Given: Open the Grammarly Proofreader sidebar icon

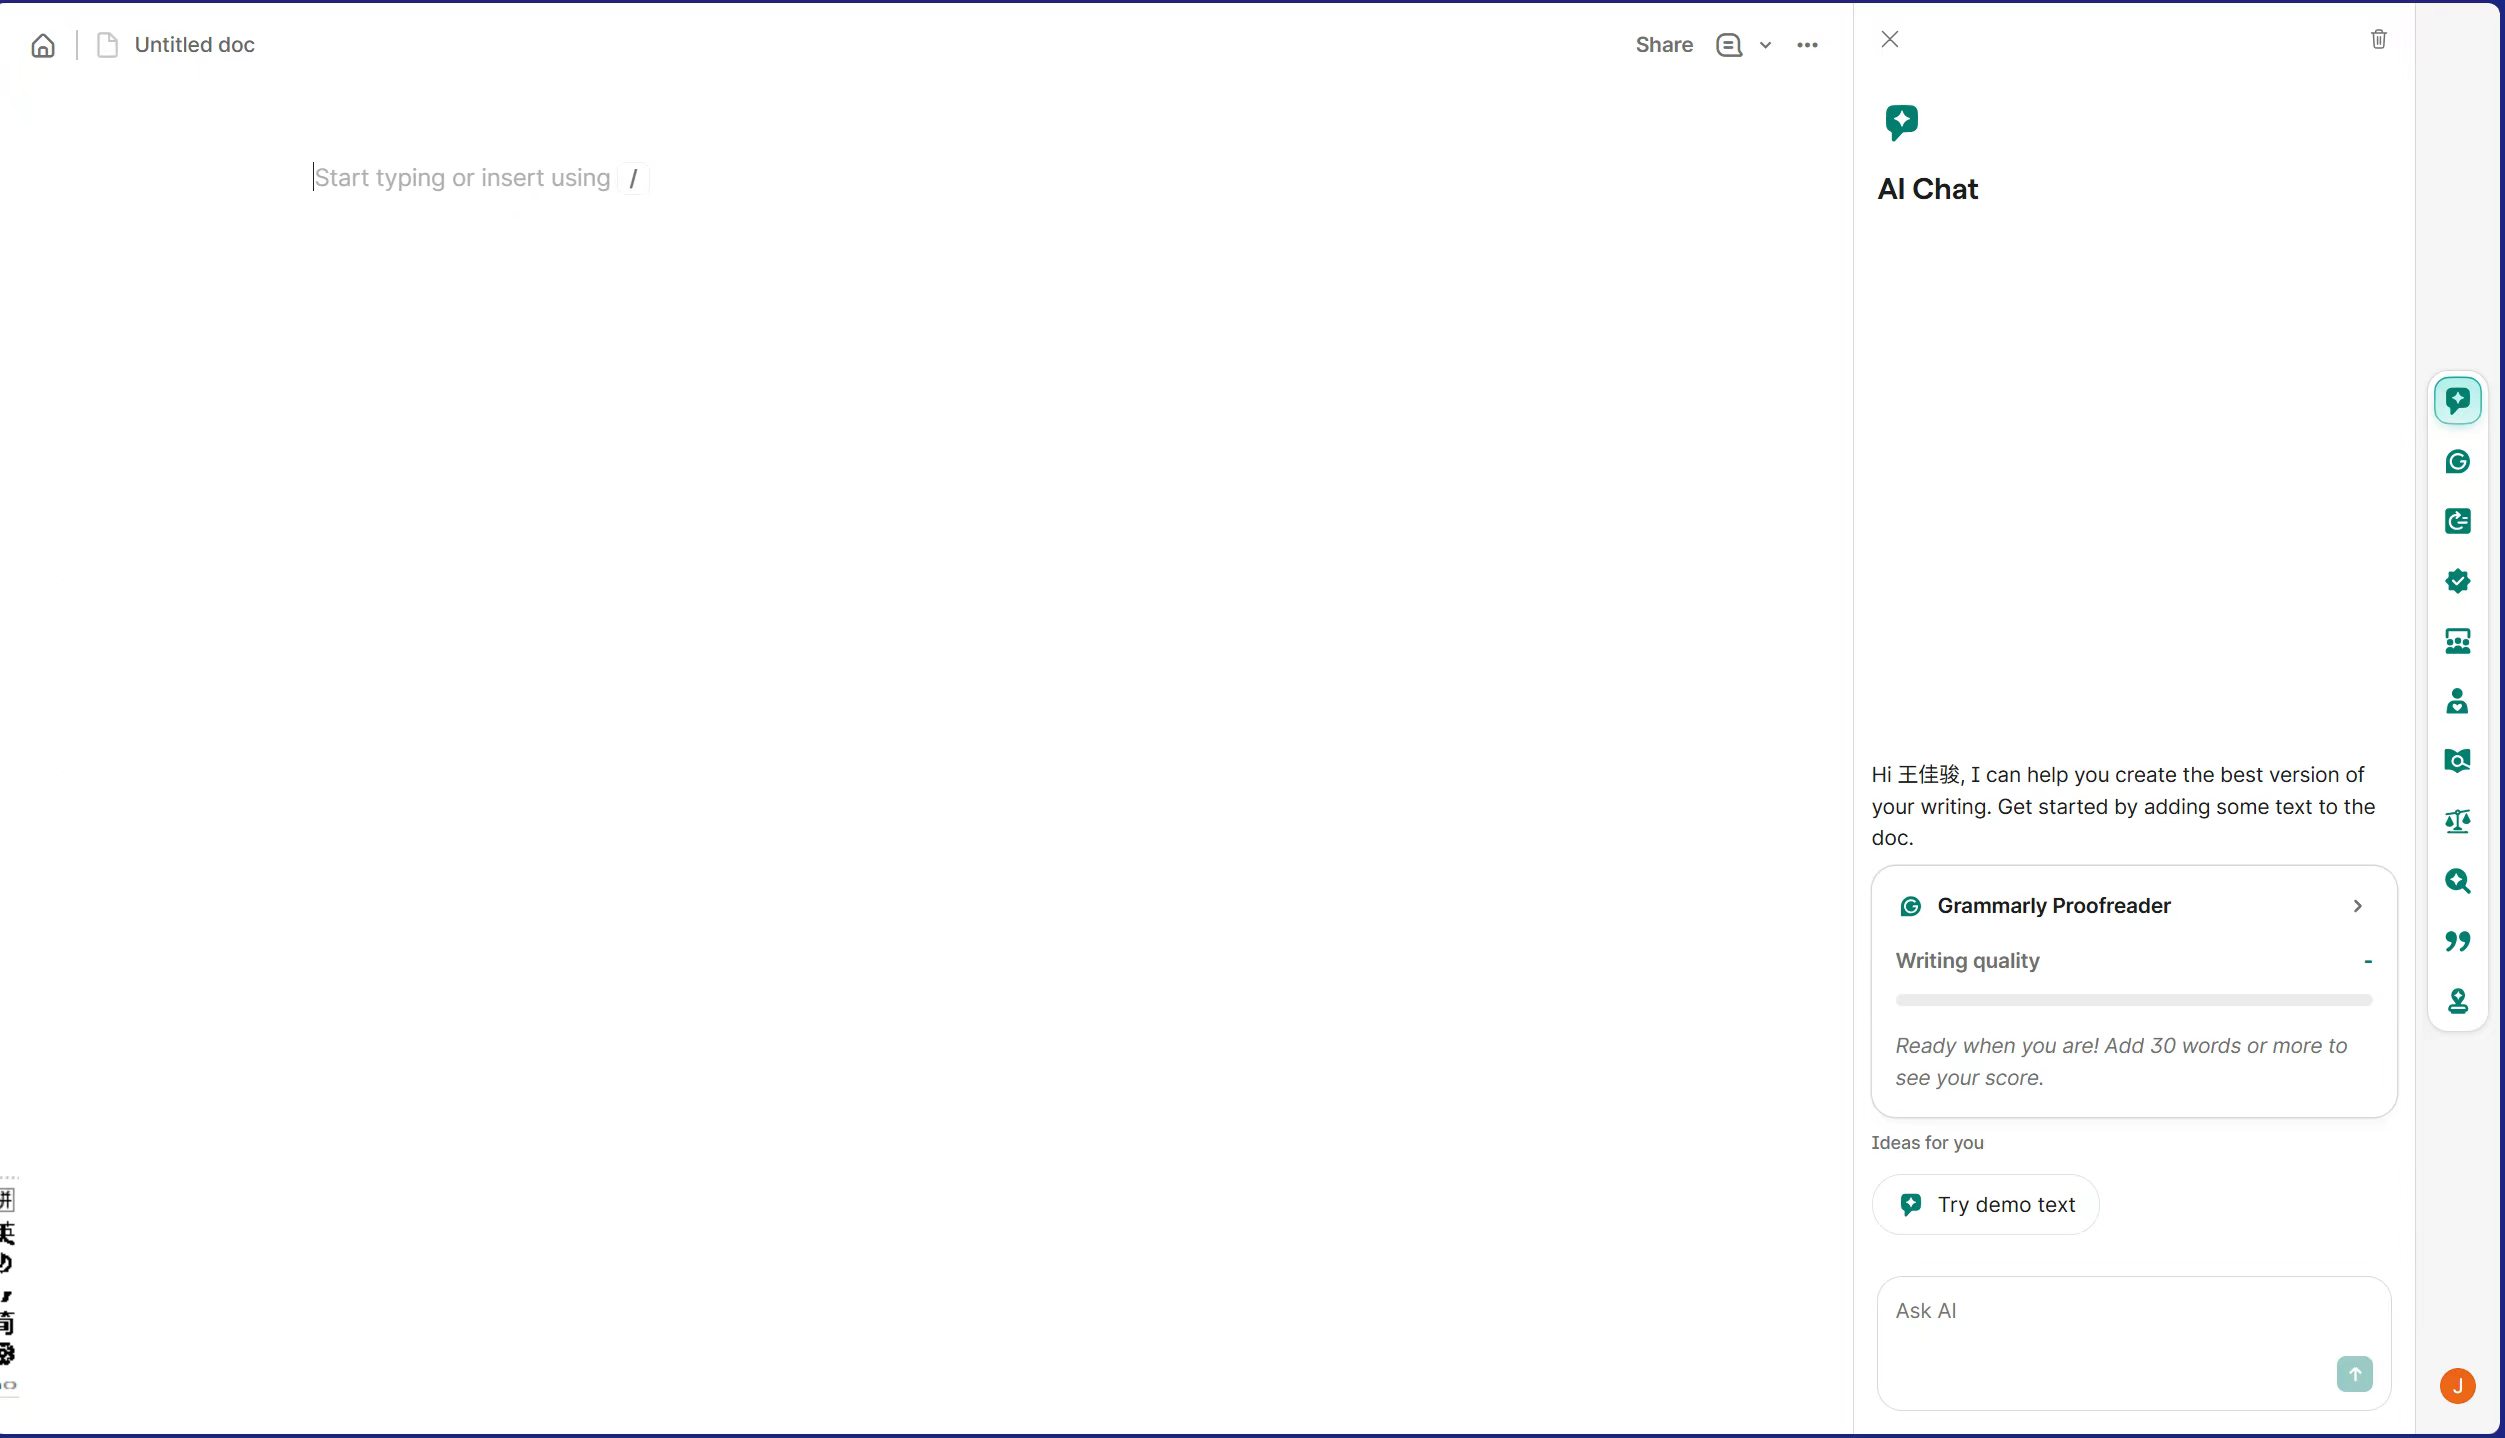Looking at the screenshot, I should coord(2457,462).
